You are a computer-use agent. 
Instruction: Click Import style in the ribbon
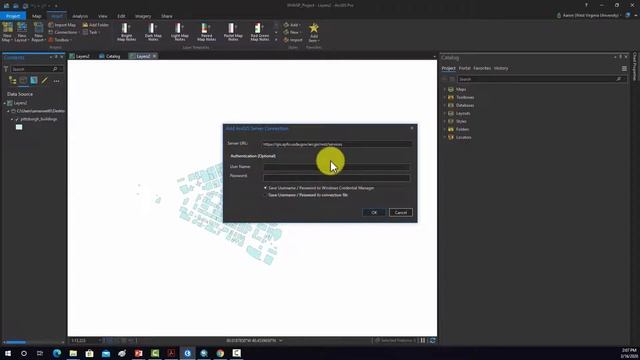[293, 40]
